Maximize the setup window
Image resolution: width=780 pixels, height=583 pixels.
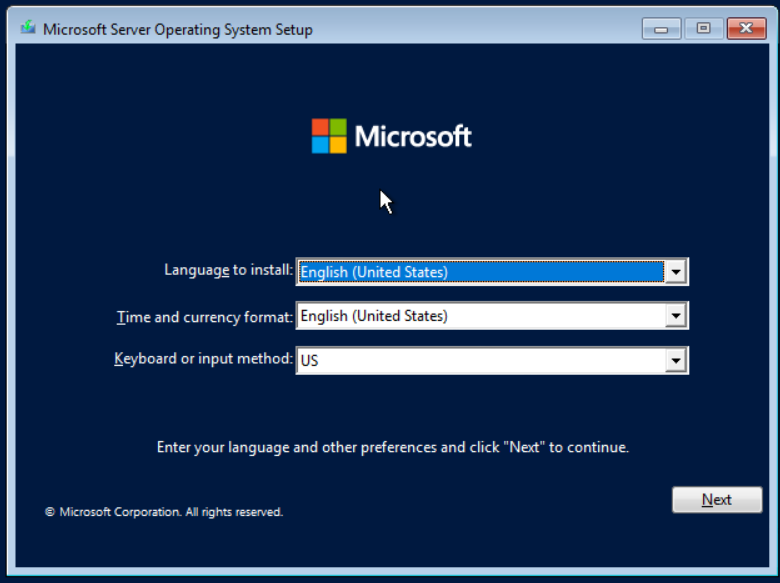[x=703, y=29]
